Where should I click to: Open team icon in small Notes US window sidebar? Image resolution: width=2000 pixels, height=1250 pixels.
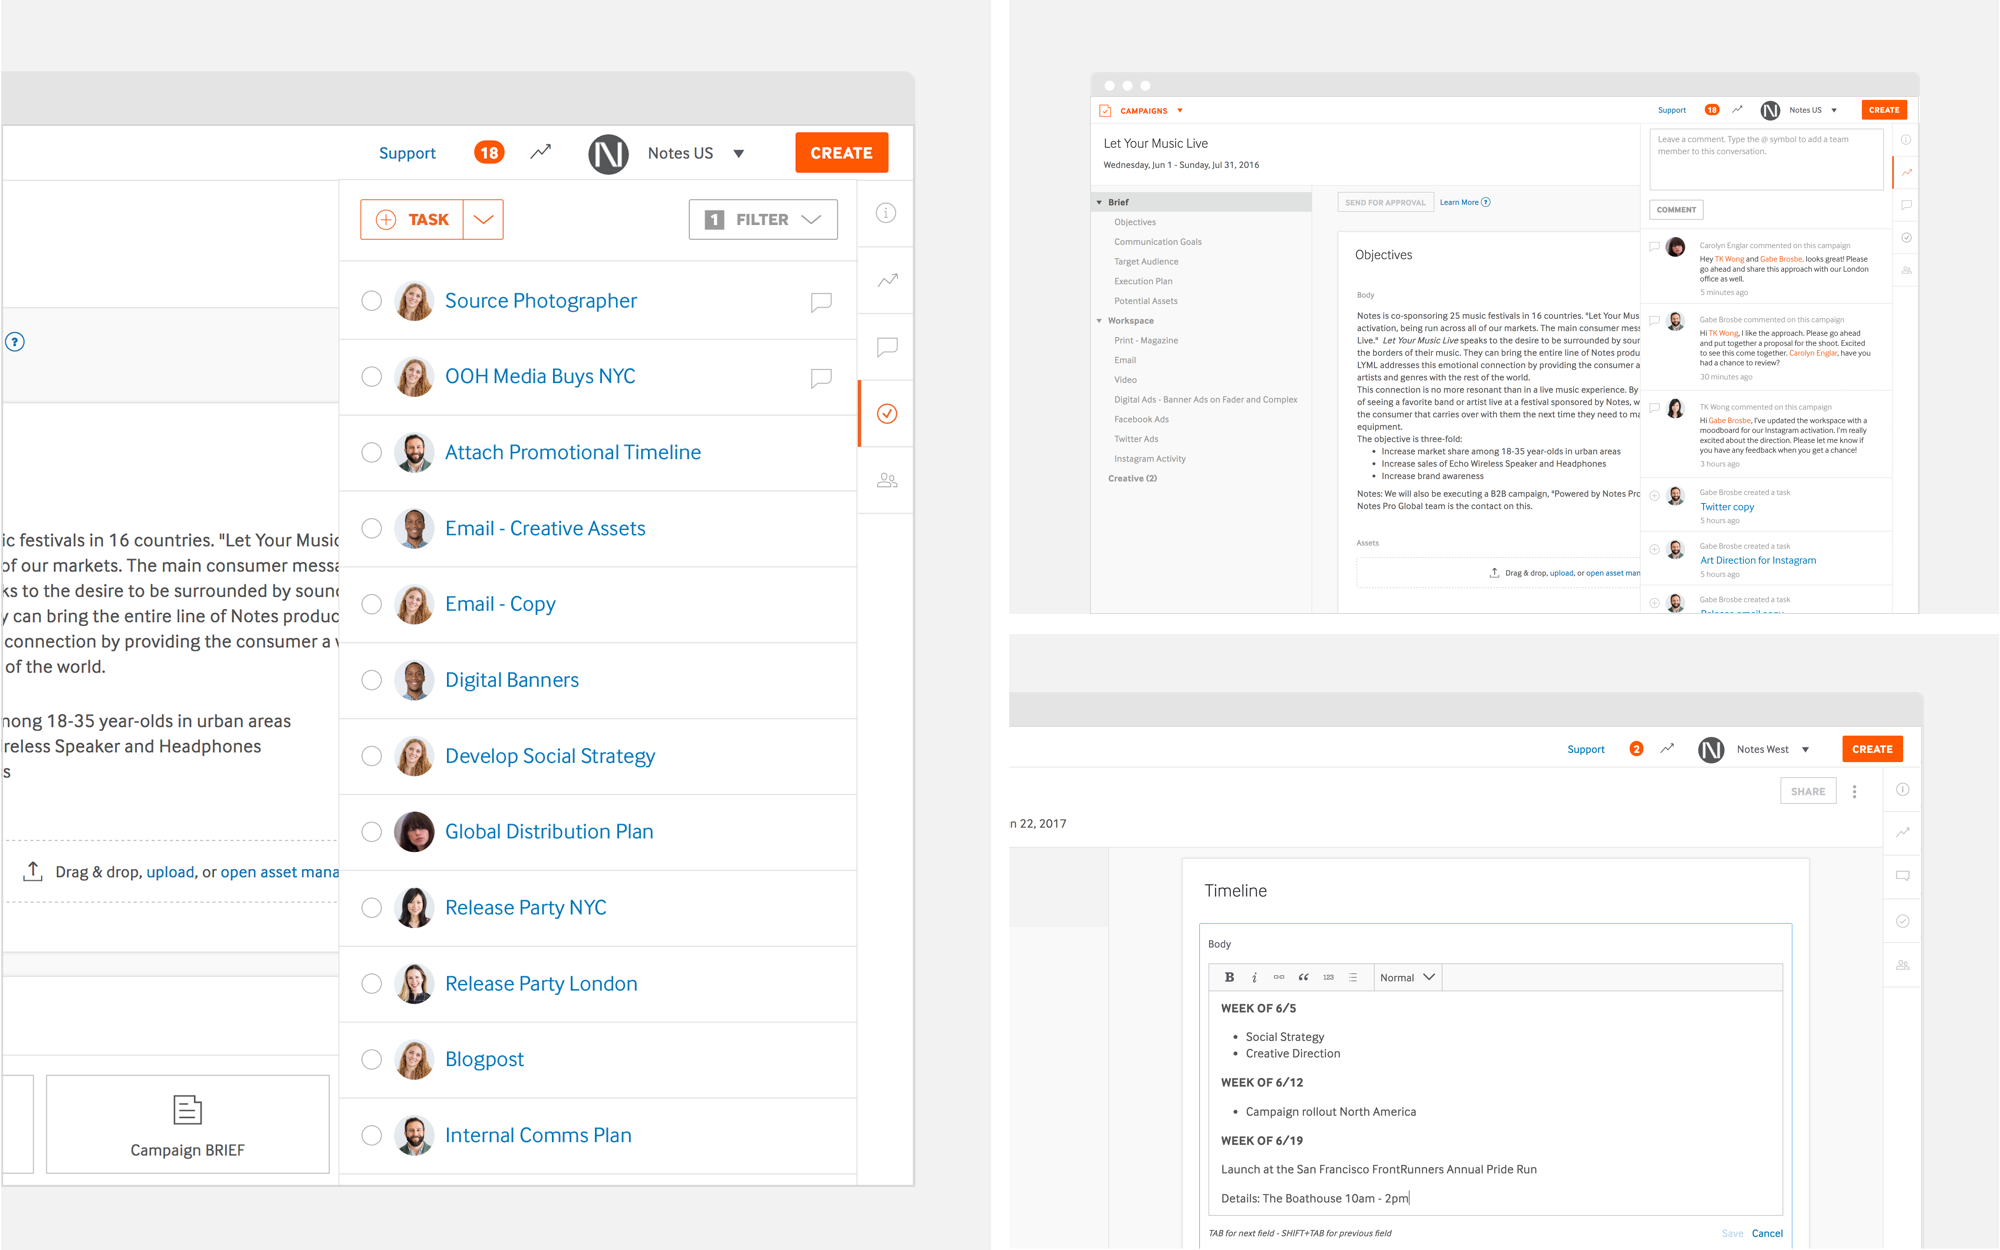click(1907, 270)
